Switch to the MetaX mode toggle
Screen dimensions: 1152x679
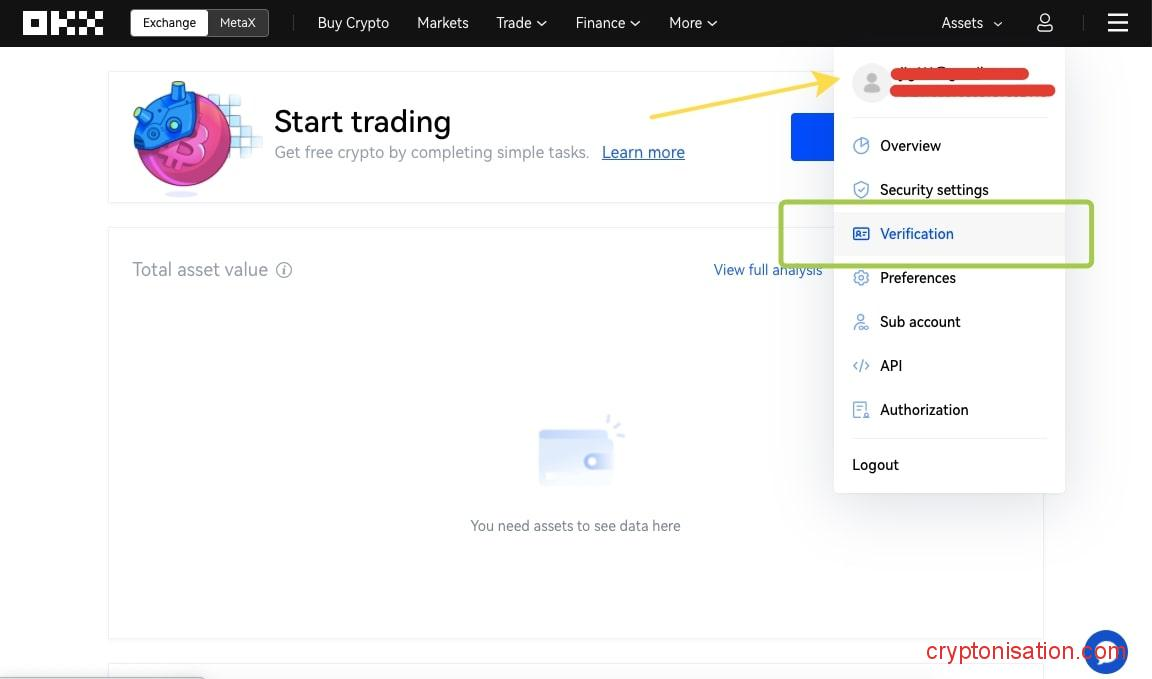pos(237,23)
